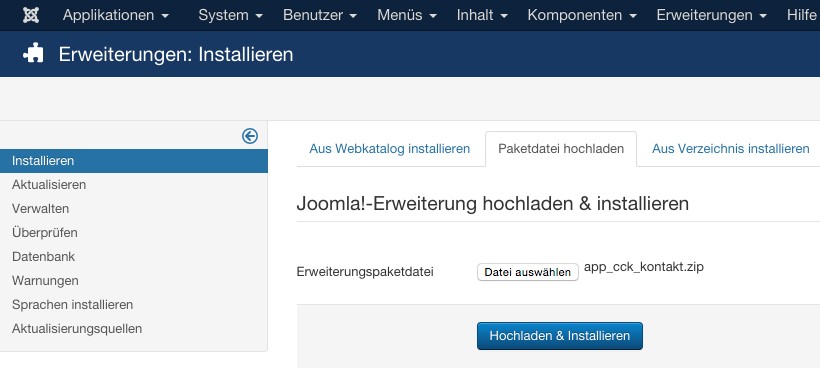Open the Erweiterungen dropdown menu
Viewport: 820px width, 383px height.
coord(711,15)
